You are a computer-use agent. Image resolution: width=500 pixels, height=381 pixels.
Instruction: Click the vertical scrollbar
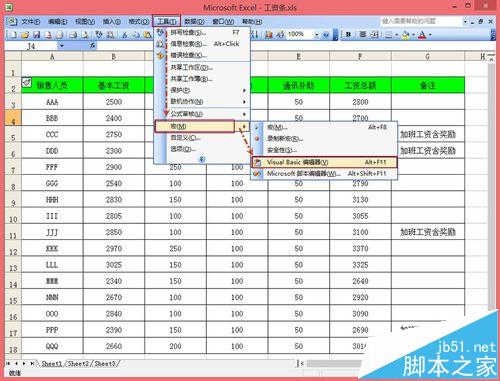pyautogui.click(x=492, y=187)
